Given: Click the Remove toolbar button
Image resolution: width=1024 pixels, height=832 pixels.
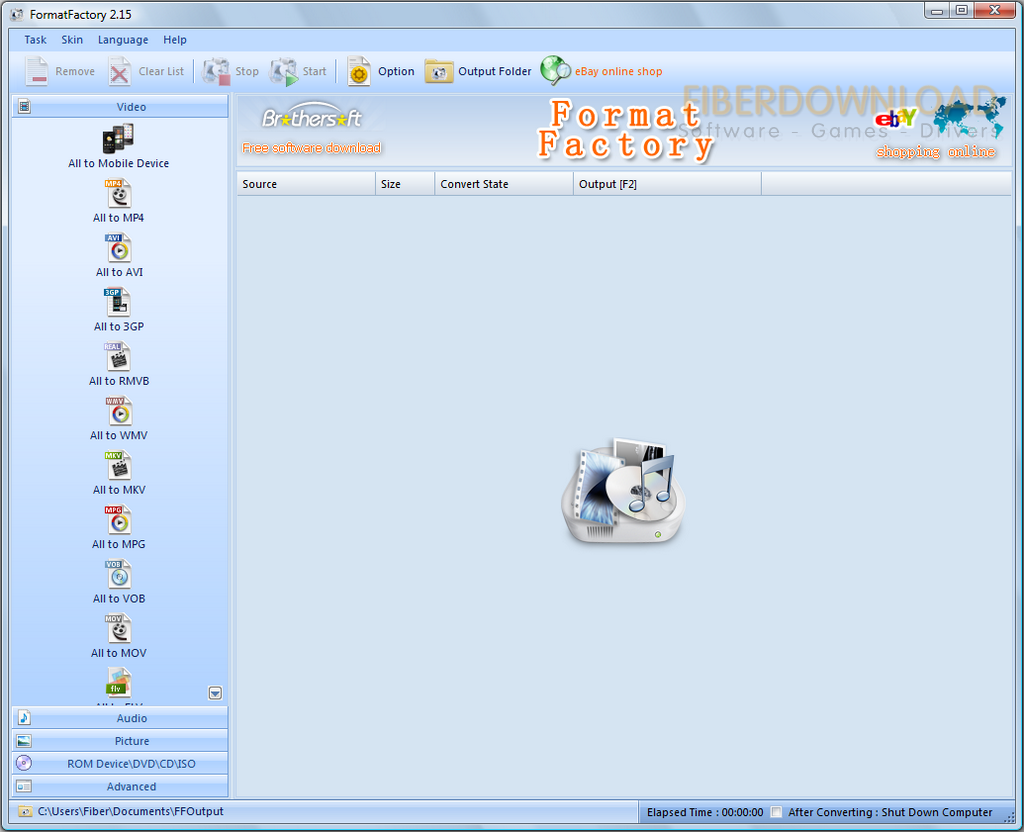Looking at the screenshot, I should tap(60, 71).
